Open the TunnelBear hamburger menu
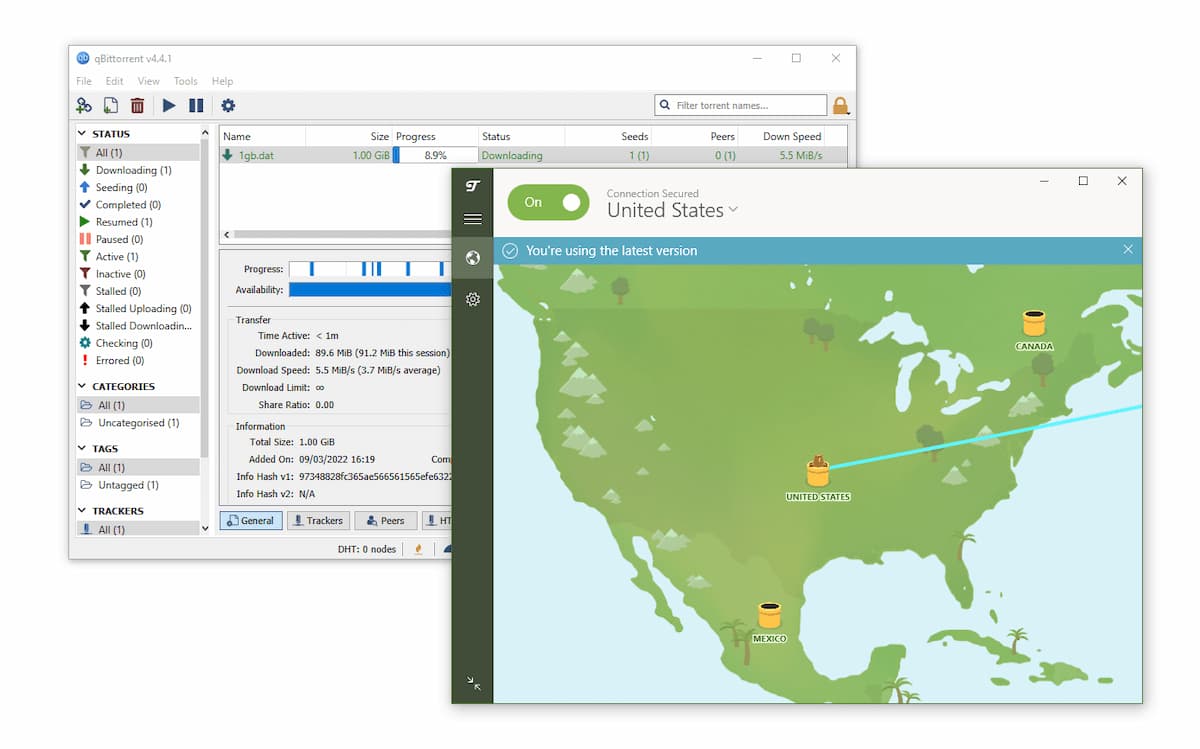Screen dimensions: 1200x749 click(x=473, y=220)
